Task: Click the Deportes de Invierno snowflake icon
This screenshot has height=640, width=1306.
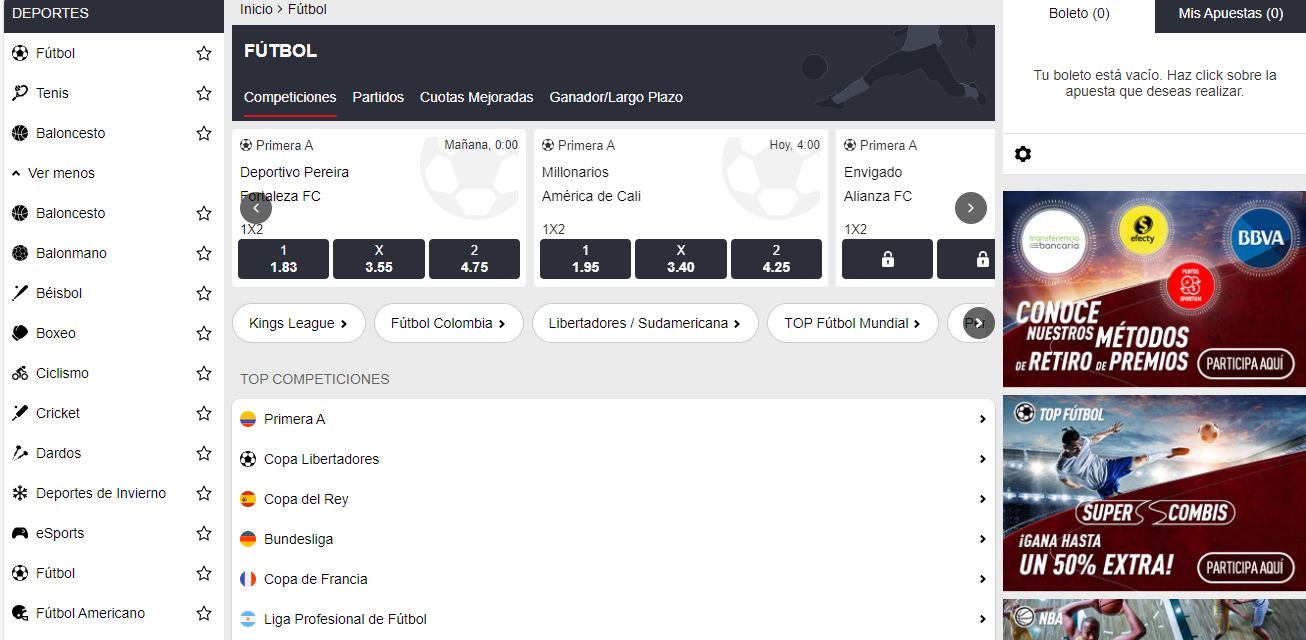Action: click(20, 493)
